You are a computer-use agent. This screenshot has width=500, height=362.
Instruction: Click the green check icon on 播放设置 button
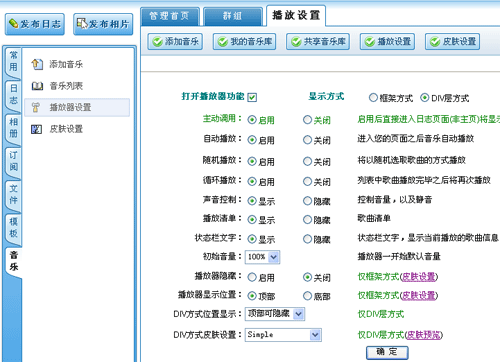coord(369,42)
